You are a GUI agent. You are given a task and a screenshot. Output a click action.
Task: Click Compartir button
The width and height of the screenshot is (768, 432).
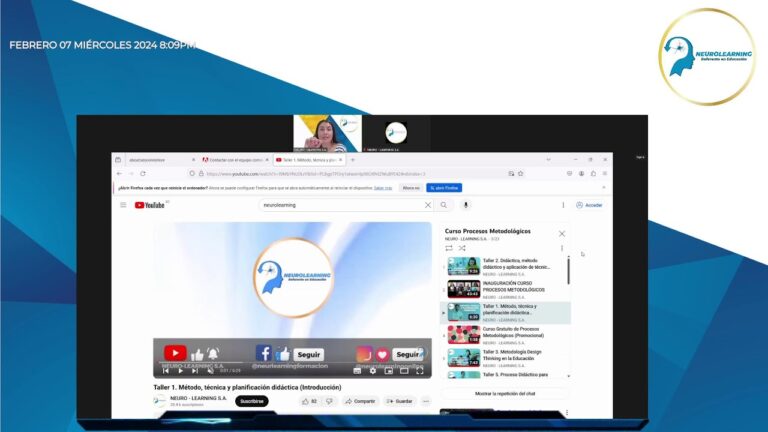[360, 401]
